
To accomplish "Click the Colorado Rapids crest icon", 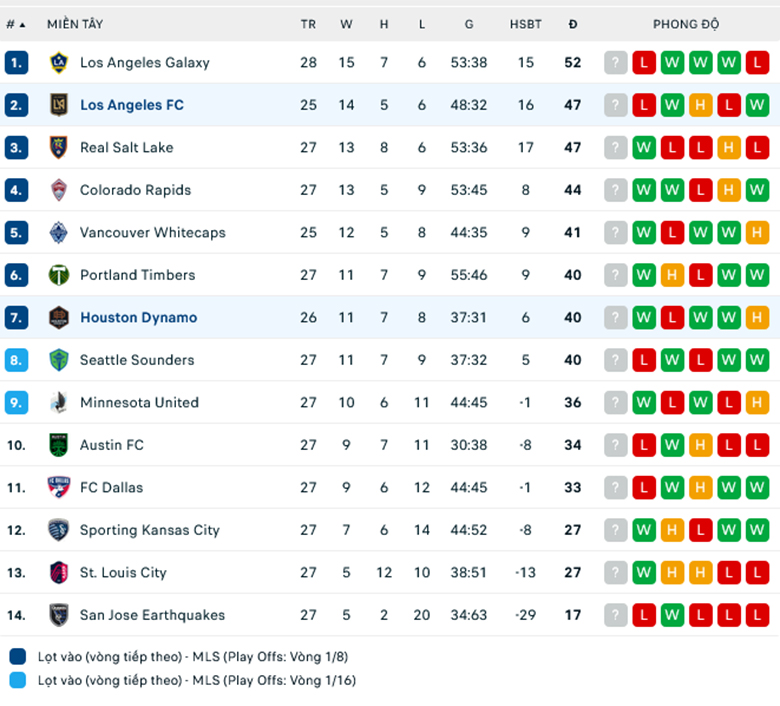I will coord(59,190).
